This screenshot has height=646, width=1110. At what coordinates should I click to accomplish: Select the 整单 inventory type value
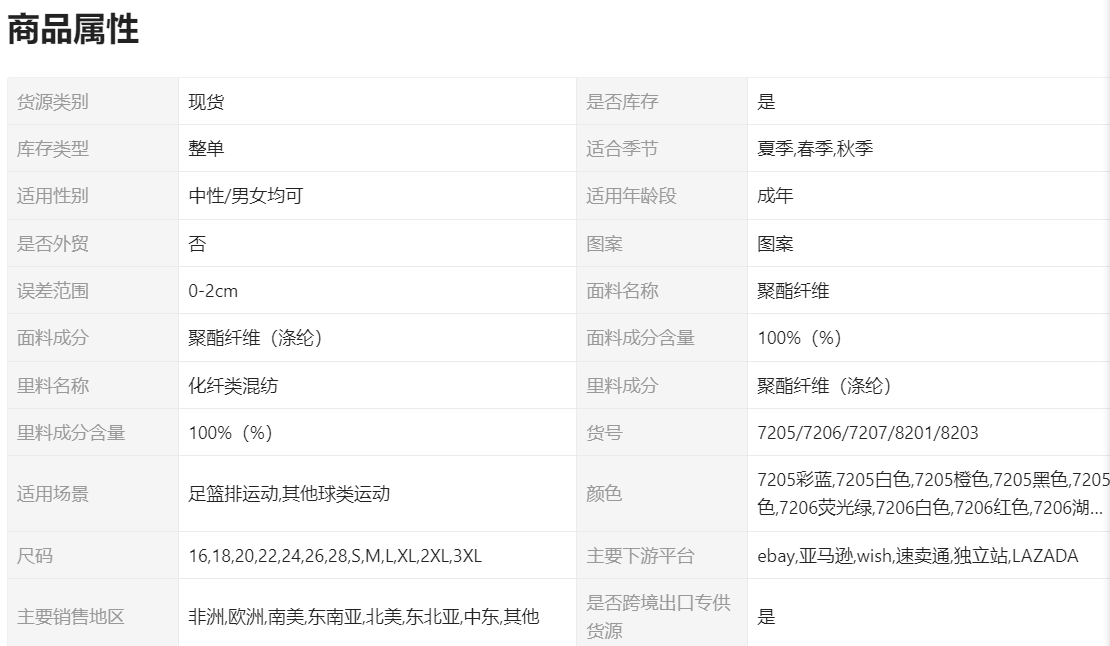pyautogui.click(x=206, y=149)
